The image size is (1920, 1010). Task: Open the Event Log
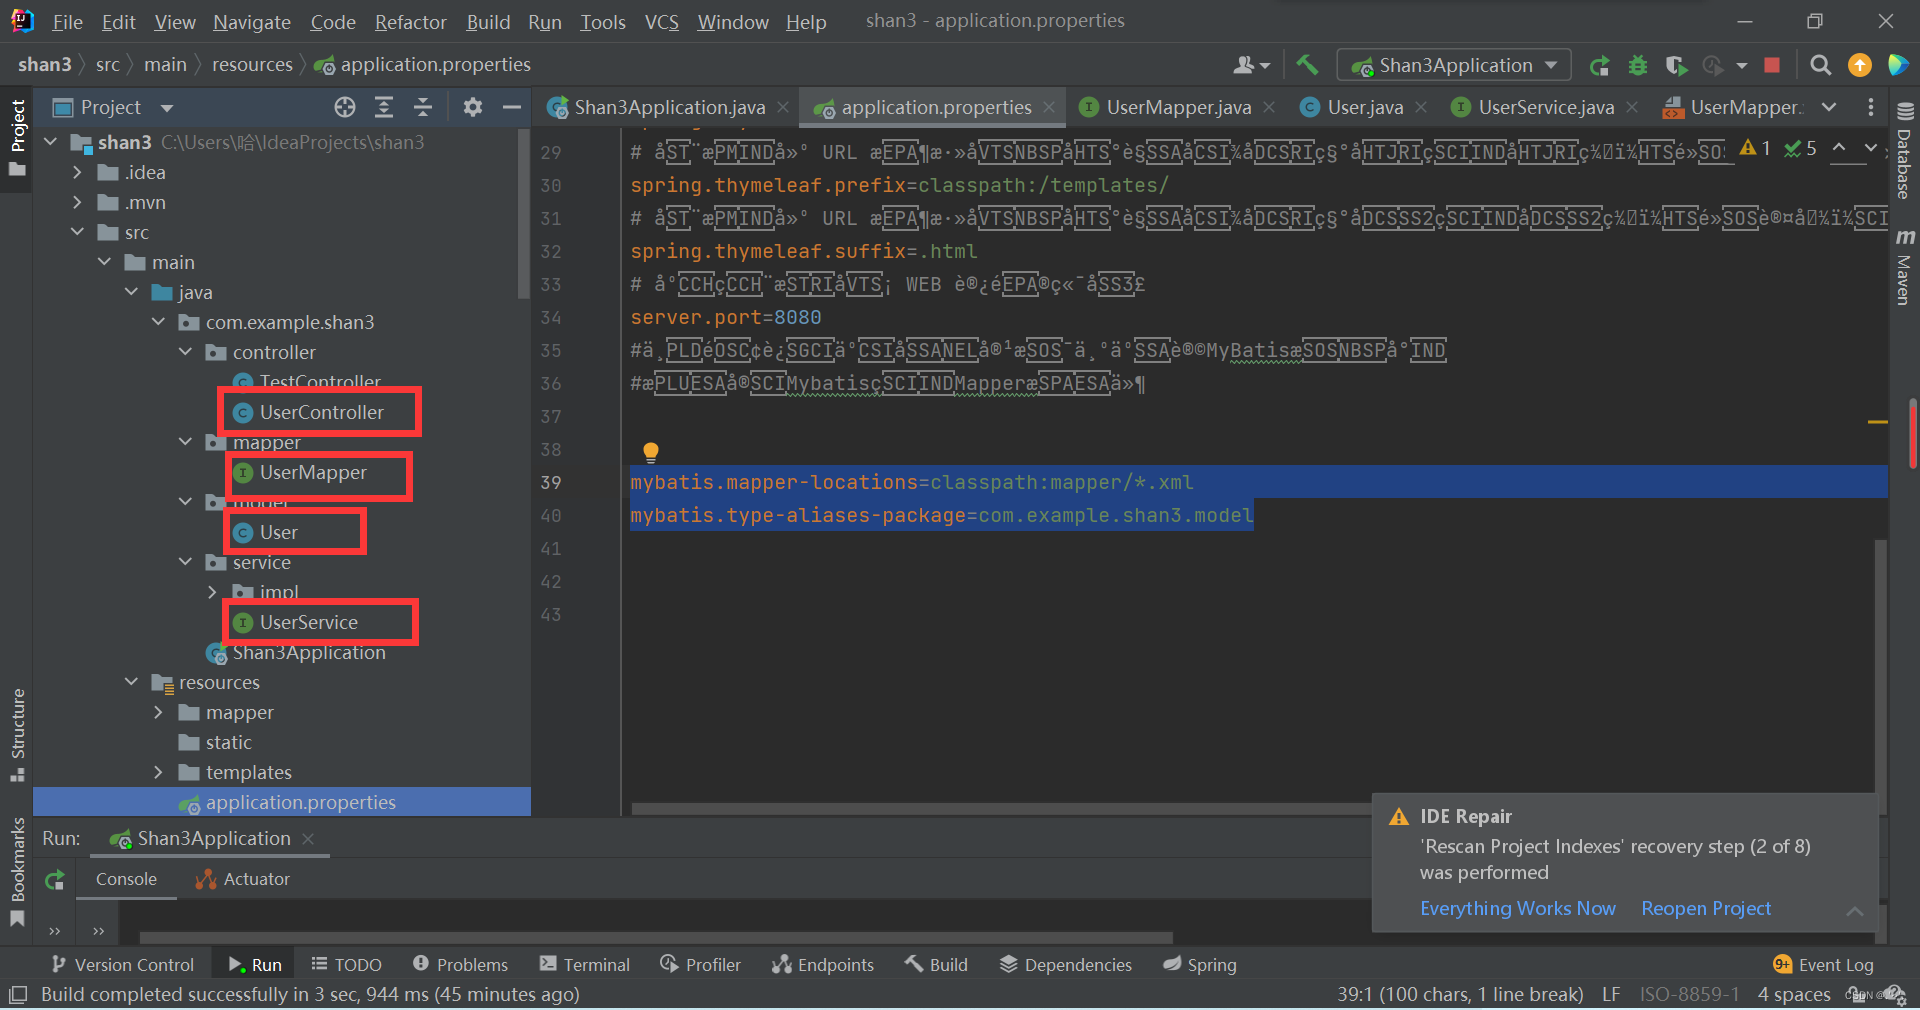[1823, 965]
